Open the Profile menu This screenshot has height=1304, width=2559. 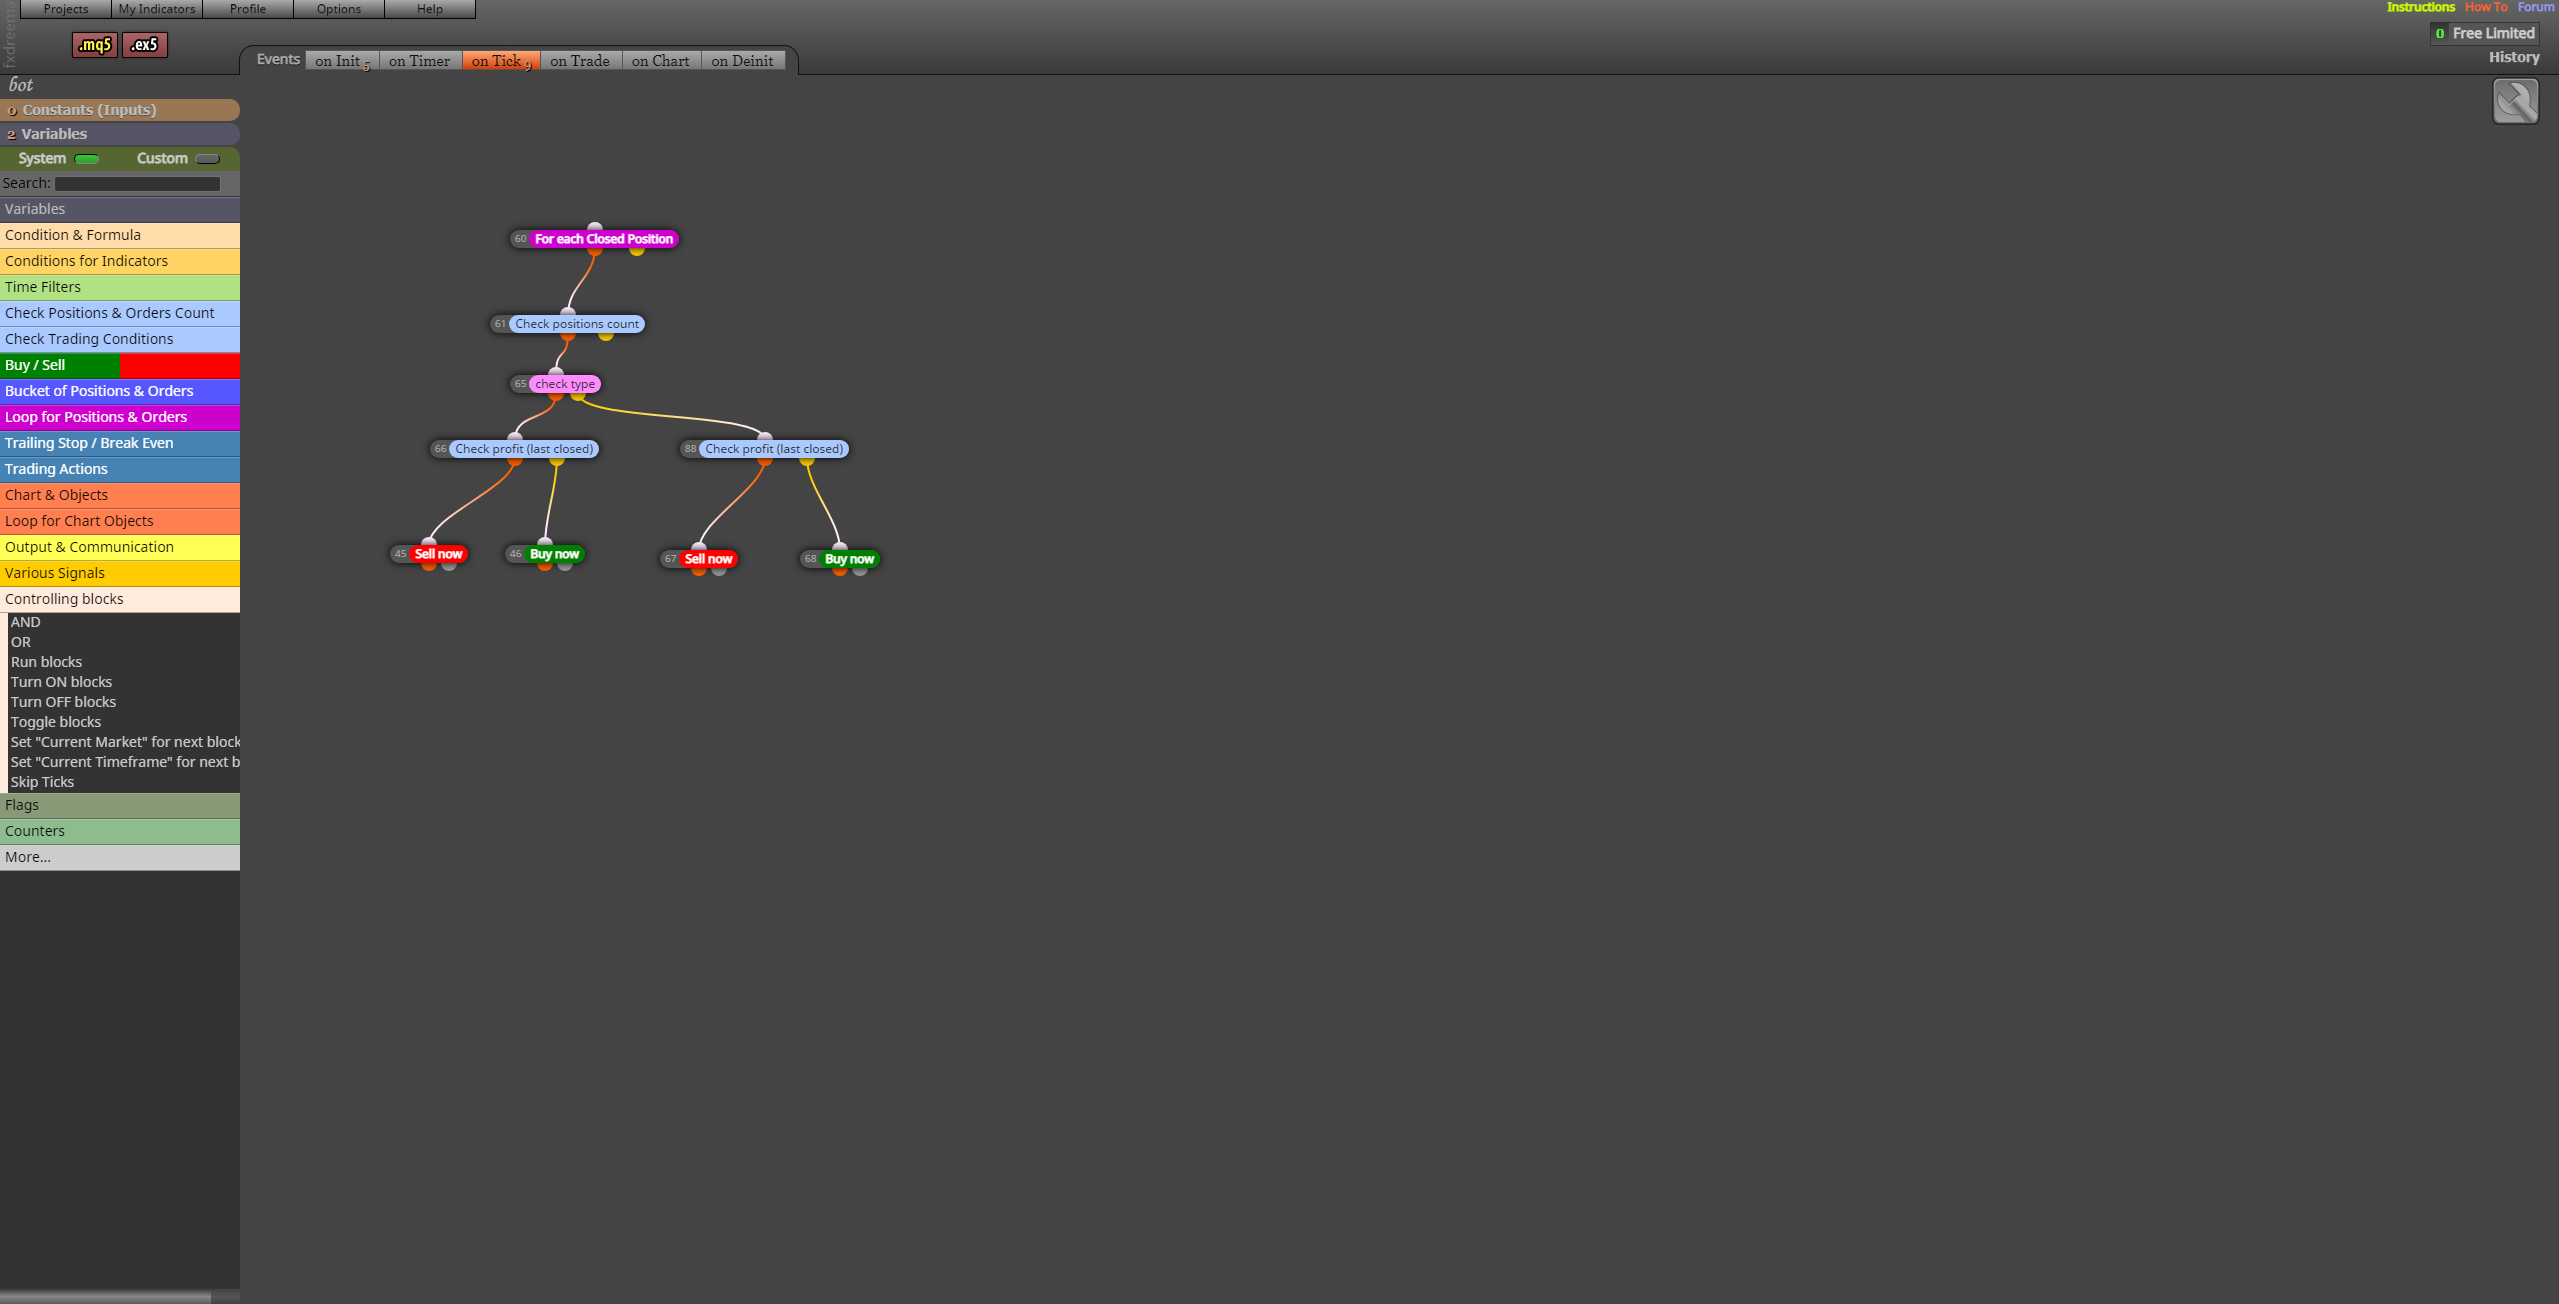point(248,9)
